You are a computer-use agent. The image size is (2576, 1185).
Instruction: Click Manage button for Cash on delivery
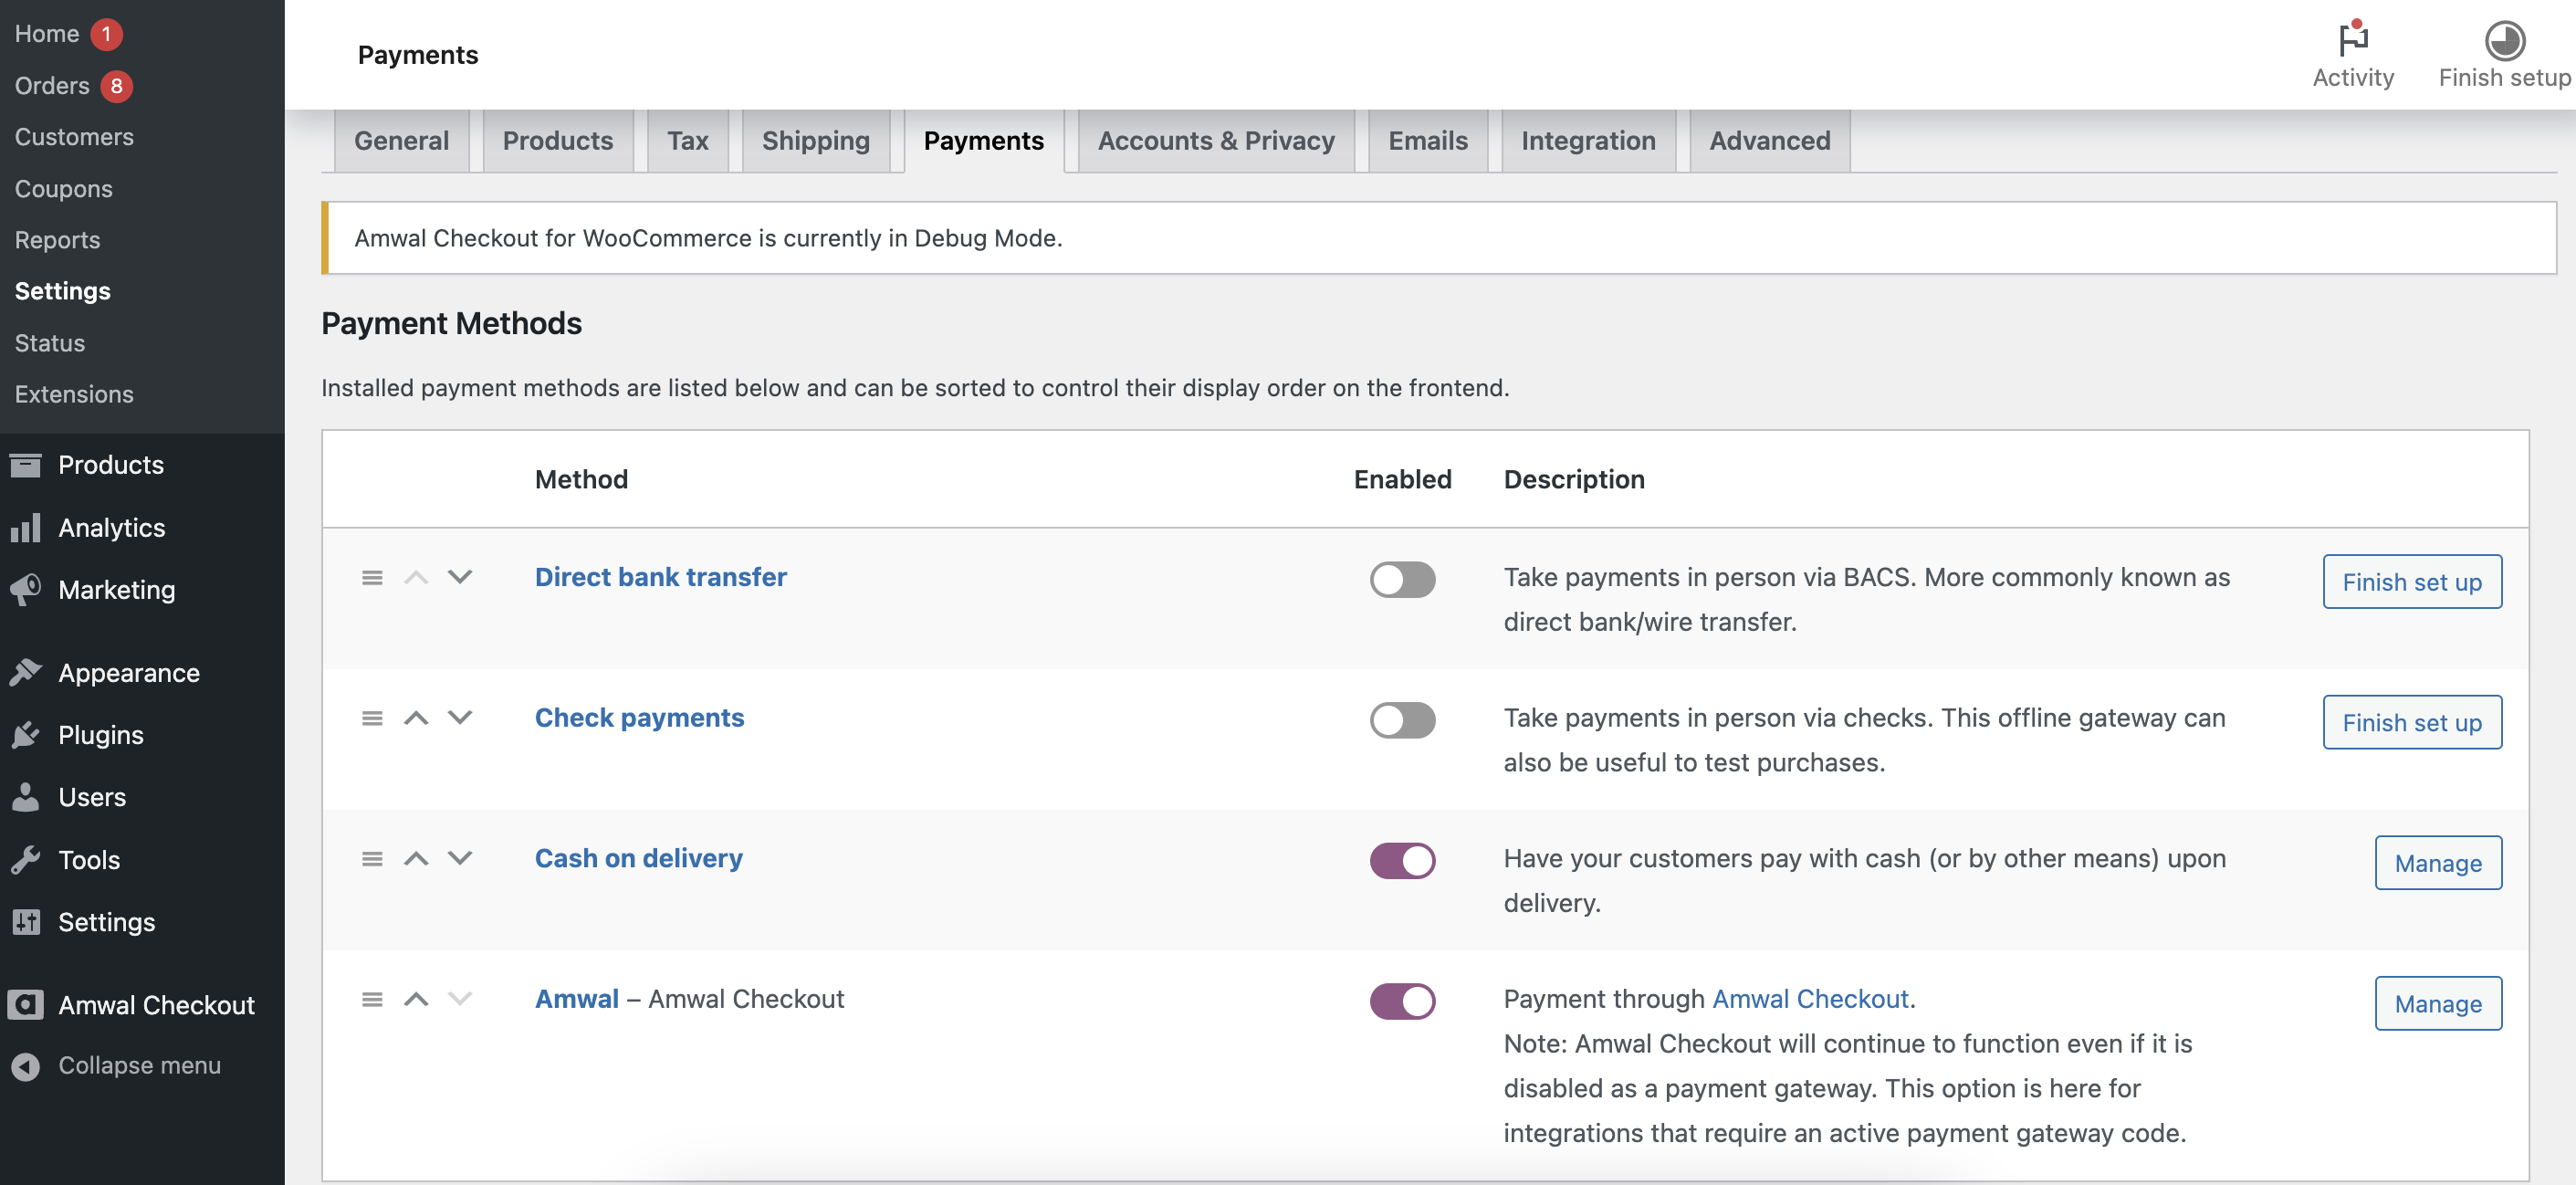click(x=2437, y=863)
